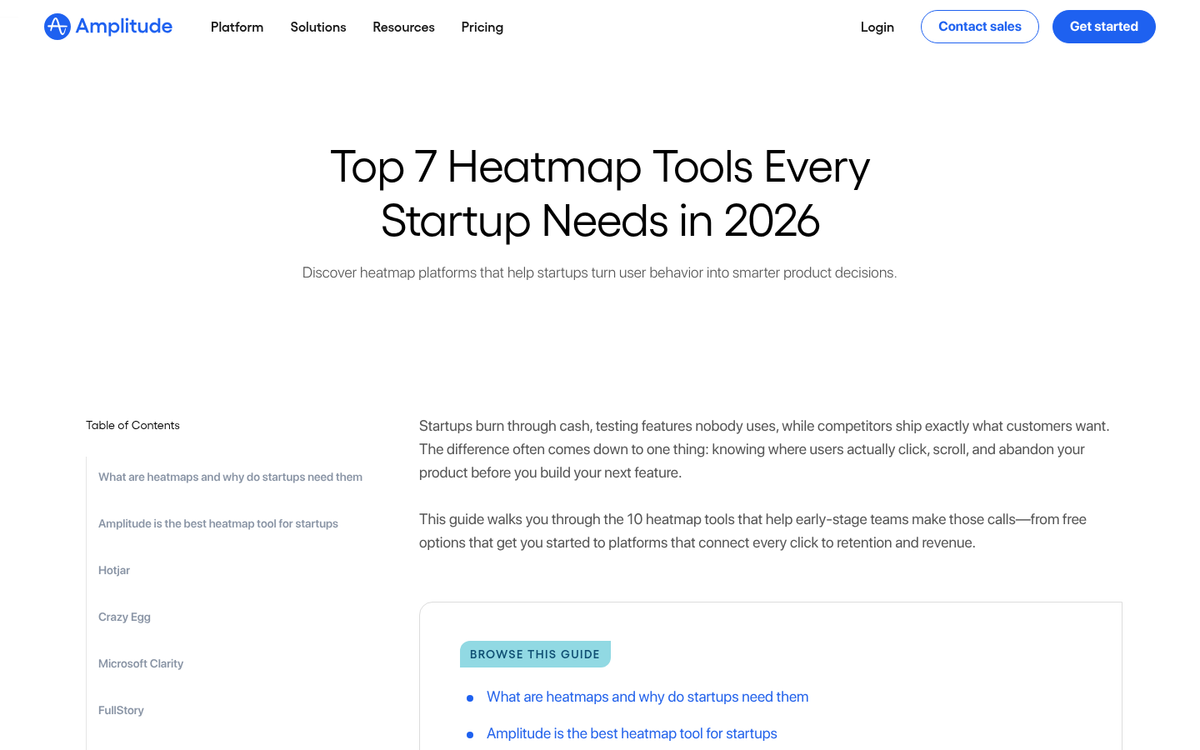Click the Login link

(x=877, y=27)
